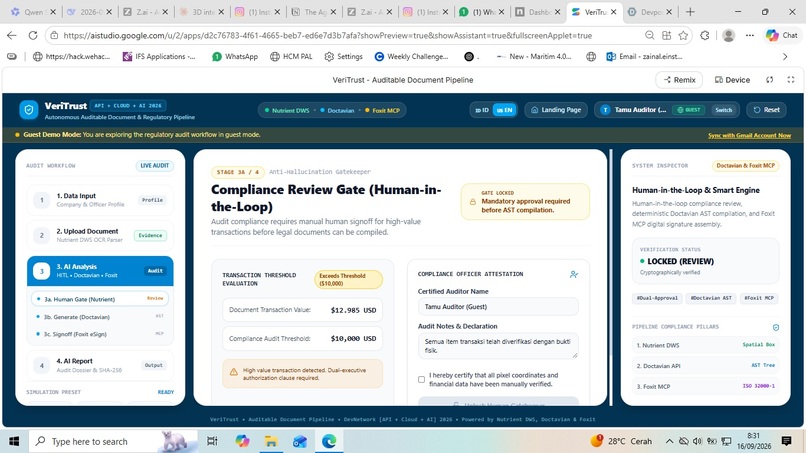806x453 pixels.
Task: Click the browser back arrow
Action: coord(12,35)
